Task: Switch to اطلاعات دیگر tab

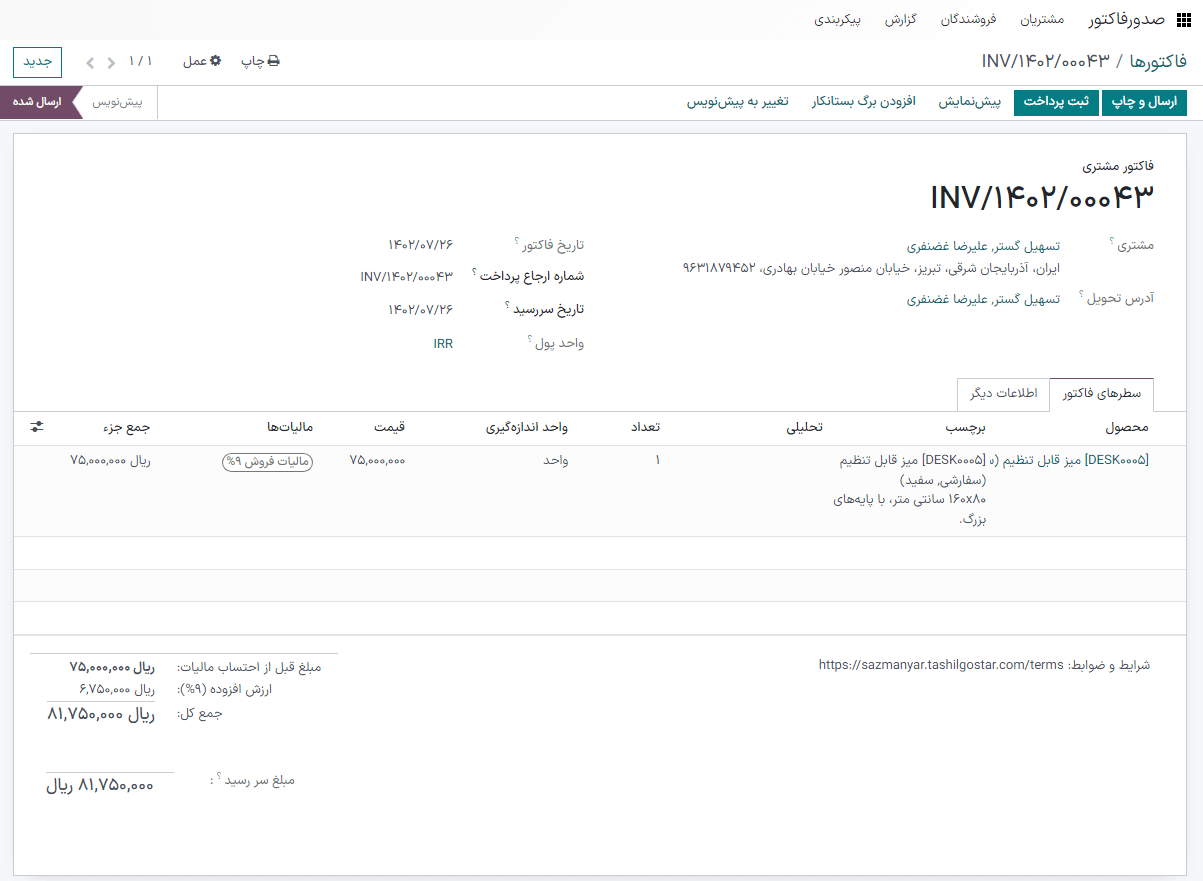Action: click(1003, 394)
